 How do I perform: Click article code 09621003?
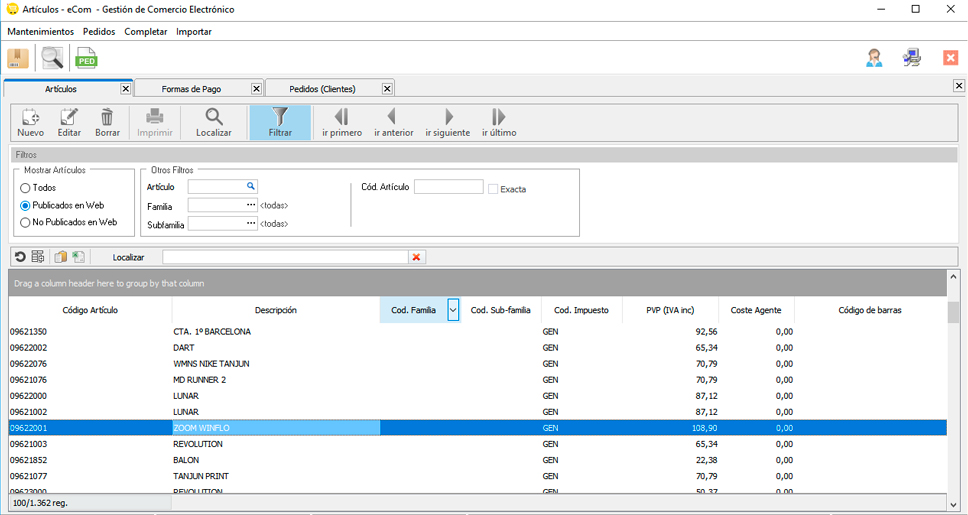(28, 444)
